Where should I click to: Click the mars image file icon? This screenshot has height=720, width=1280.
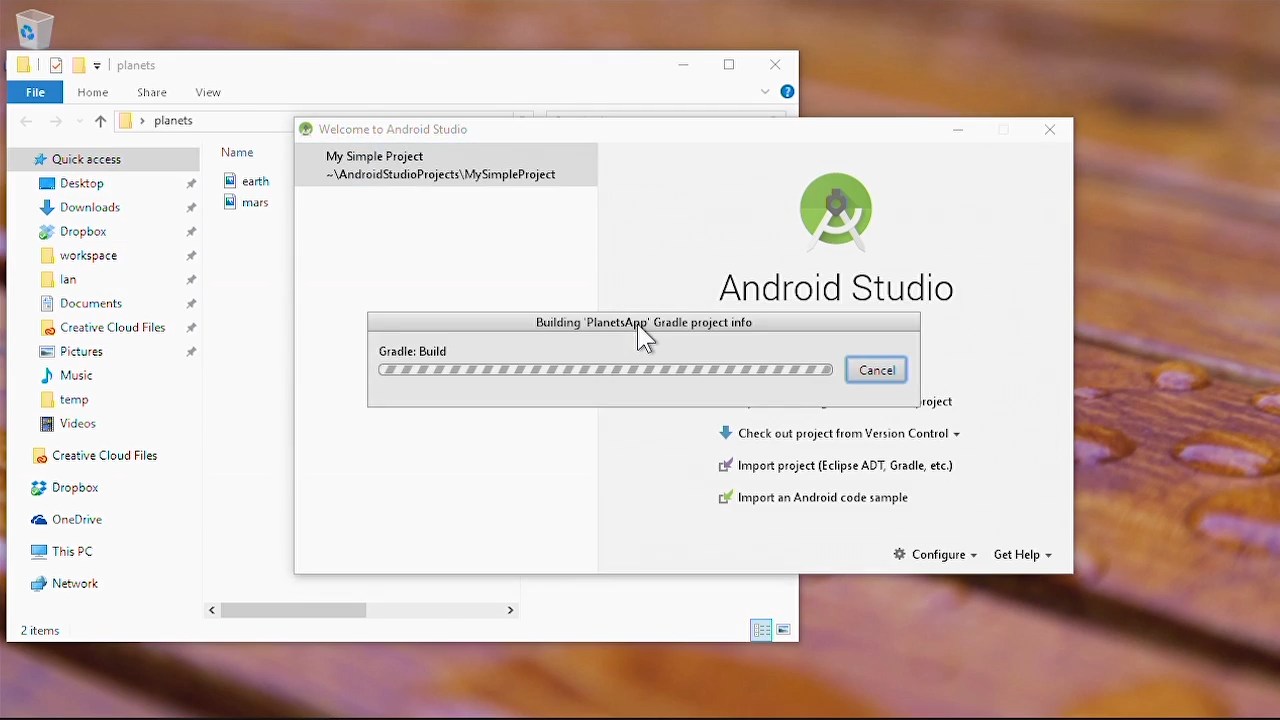(230, 202)
